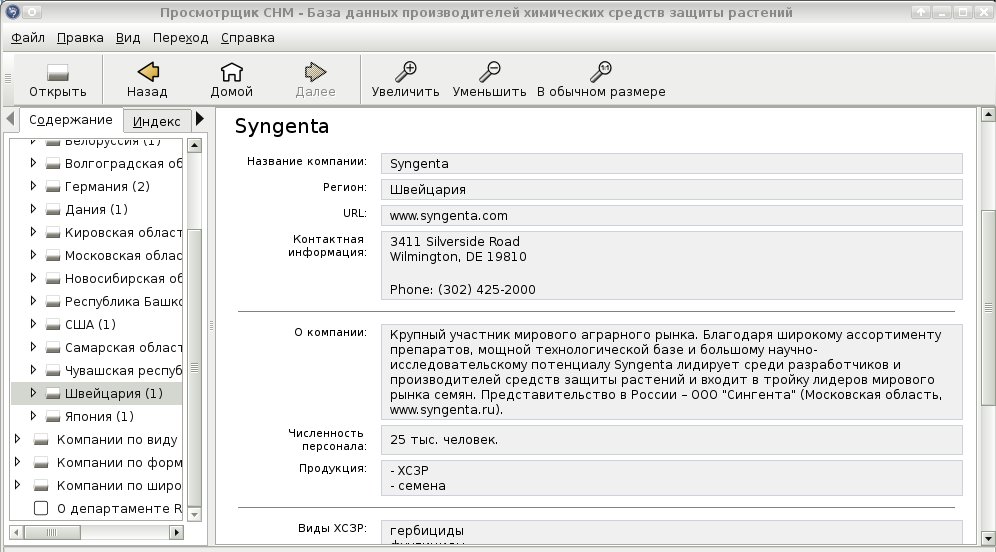Image resolution: width=996 pixels, height=552 pixels.
Task: Open the Файл menu
Action: pyautogui.click(x=28, y=38)
